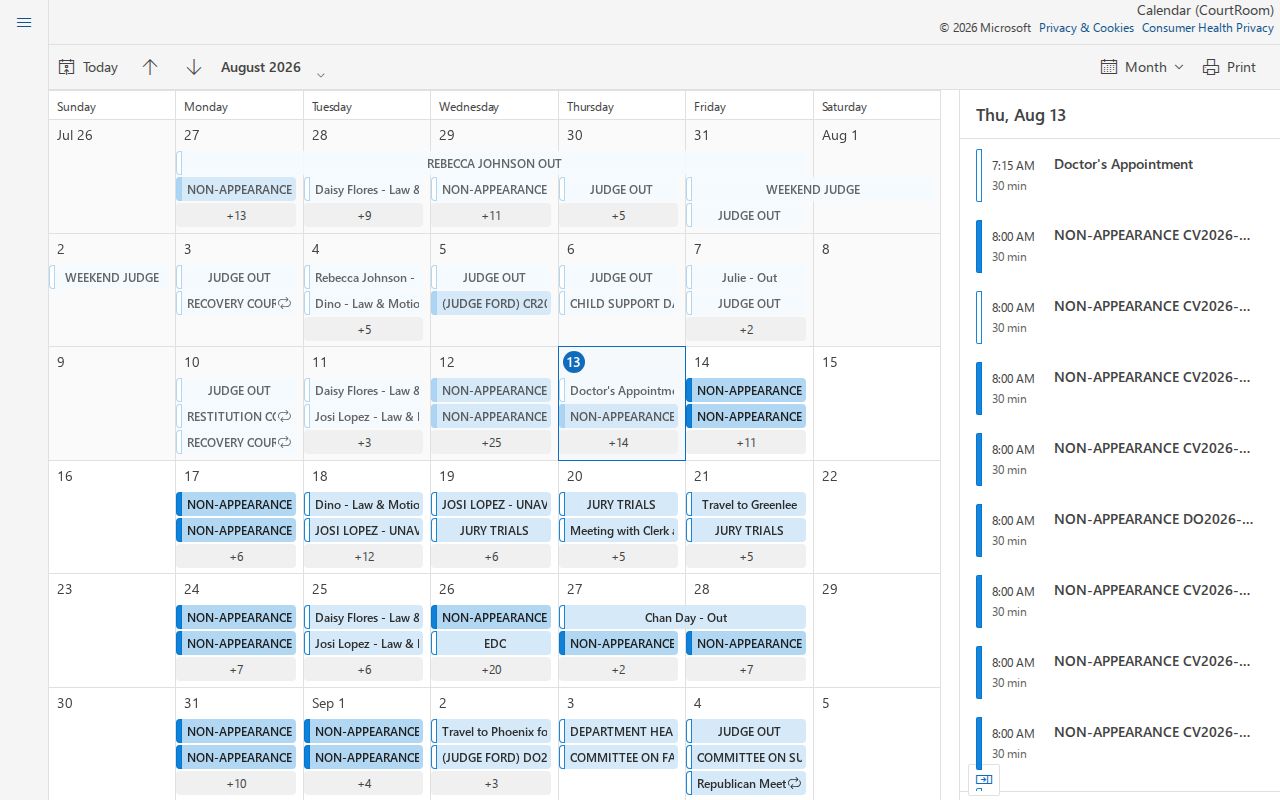Open the CHILD SUPPORT event on August 6
The image size is (1280, 800).
click(x=619, y=303)
